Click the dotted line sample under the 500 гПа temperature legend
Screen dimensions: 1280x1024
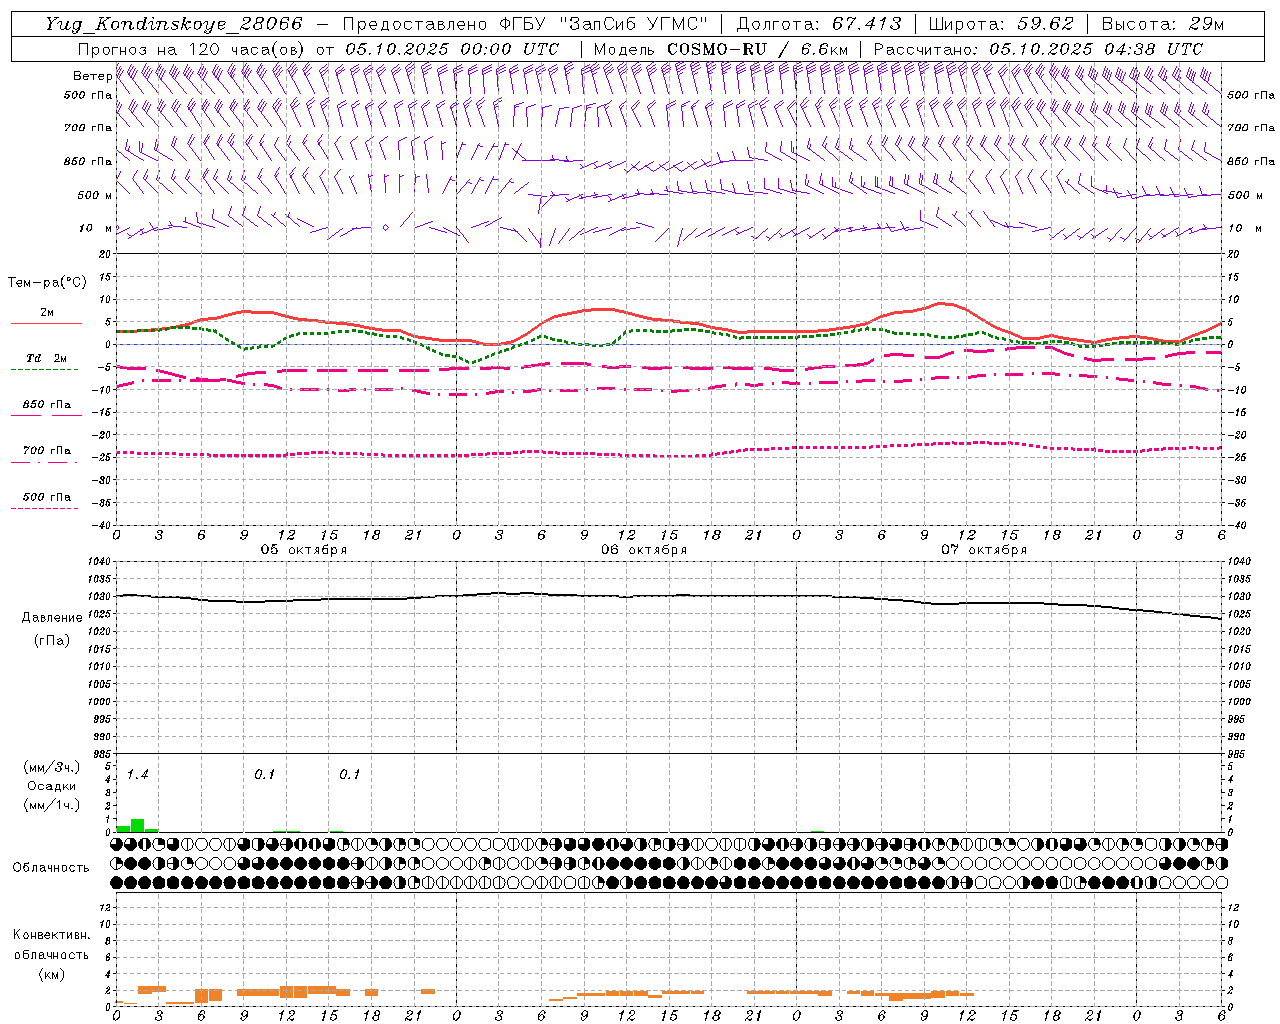point(44,508)
